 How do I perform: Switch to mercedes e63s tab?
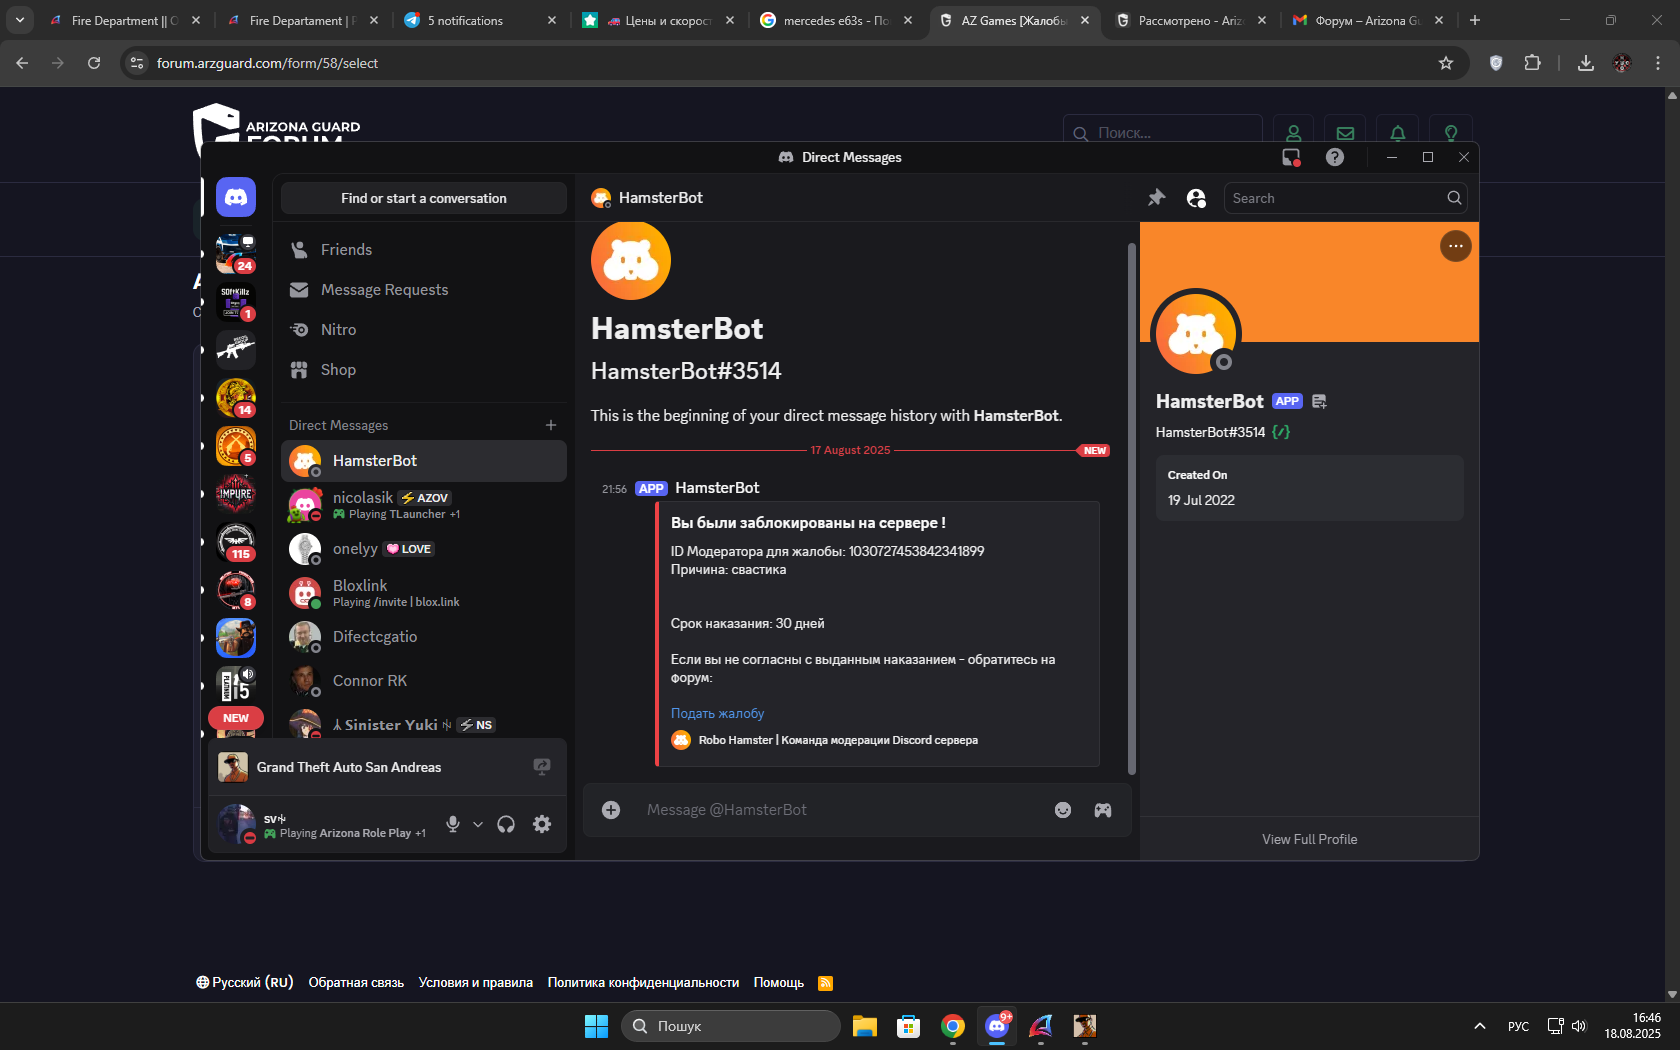(838, 20)
